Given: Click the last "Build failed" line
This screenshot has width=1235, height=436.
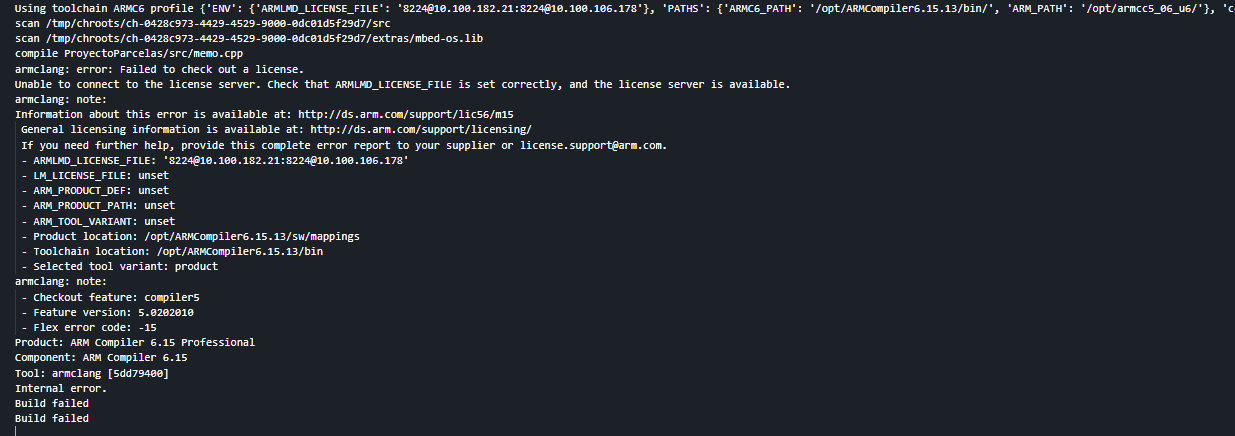Looking at the screenshot, I should pyautogui.click(x=52, y=418).
